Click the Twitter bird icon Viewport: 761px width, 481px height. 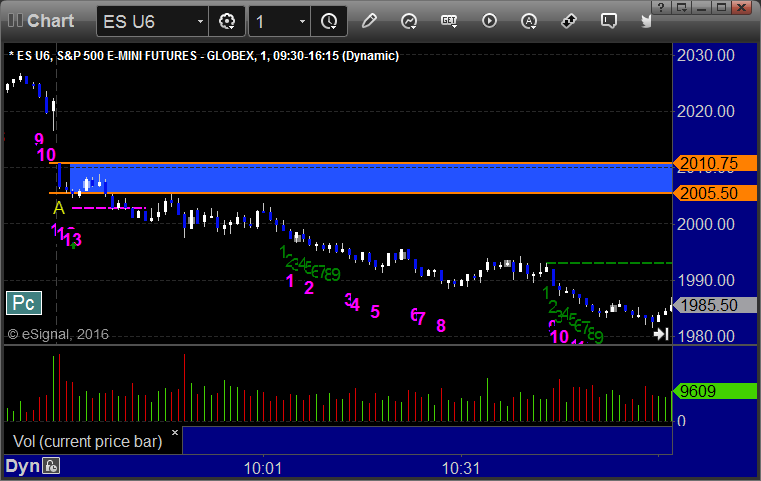(x=646, y=21)
